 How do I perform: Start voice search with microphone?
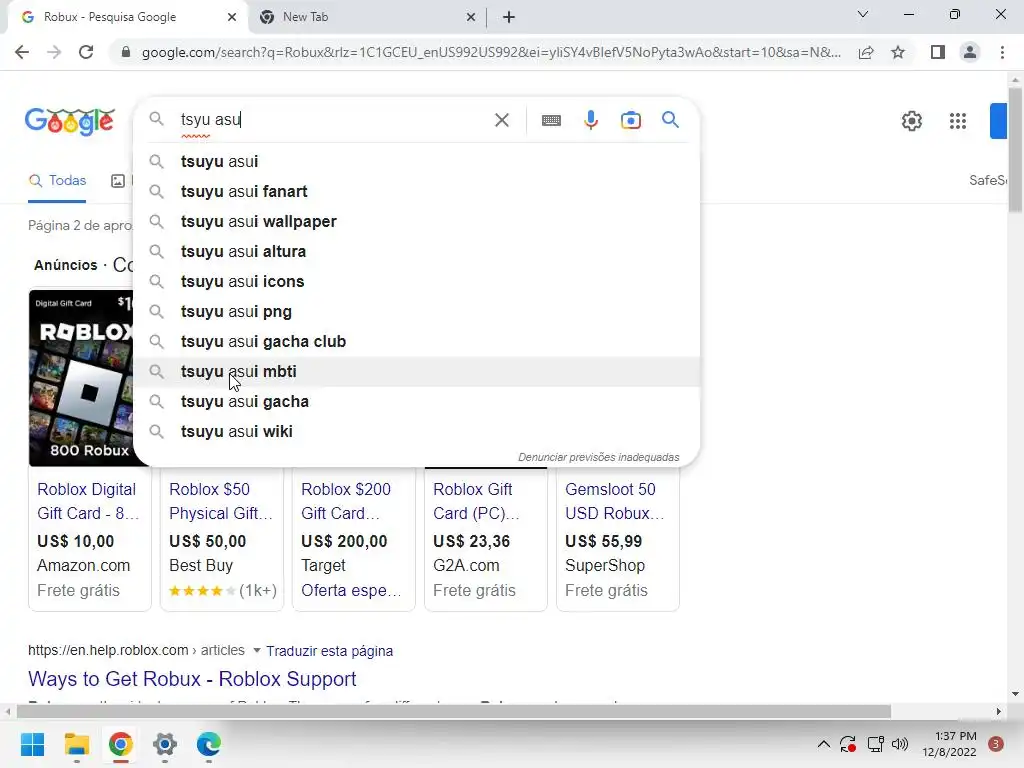591,120
